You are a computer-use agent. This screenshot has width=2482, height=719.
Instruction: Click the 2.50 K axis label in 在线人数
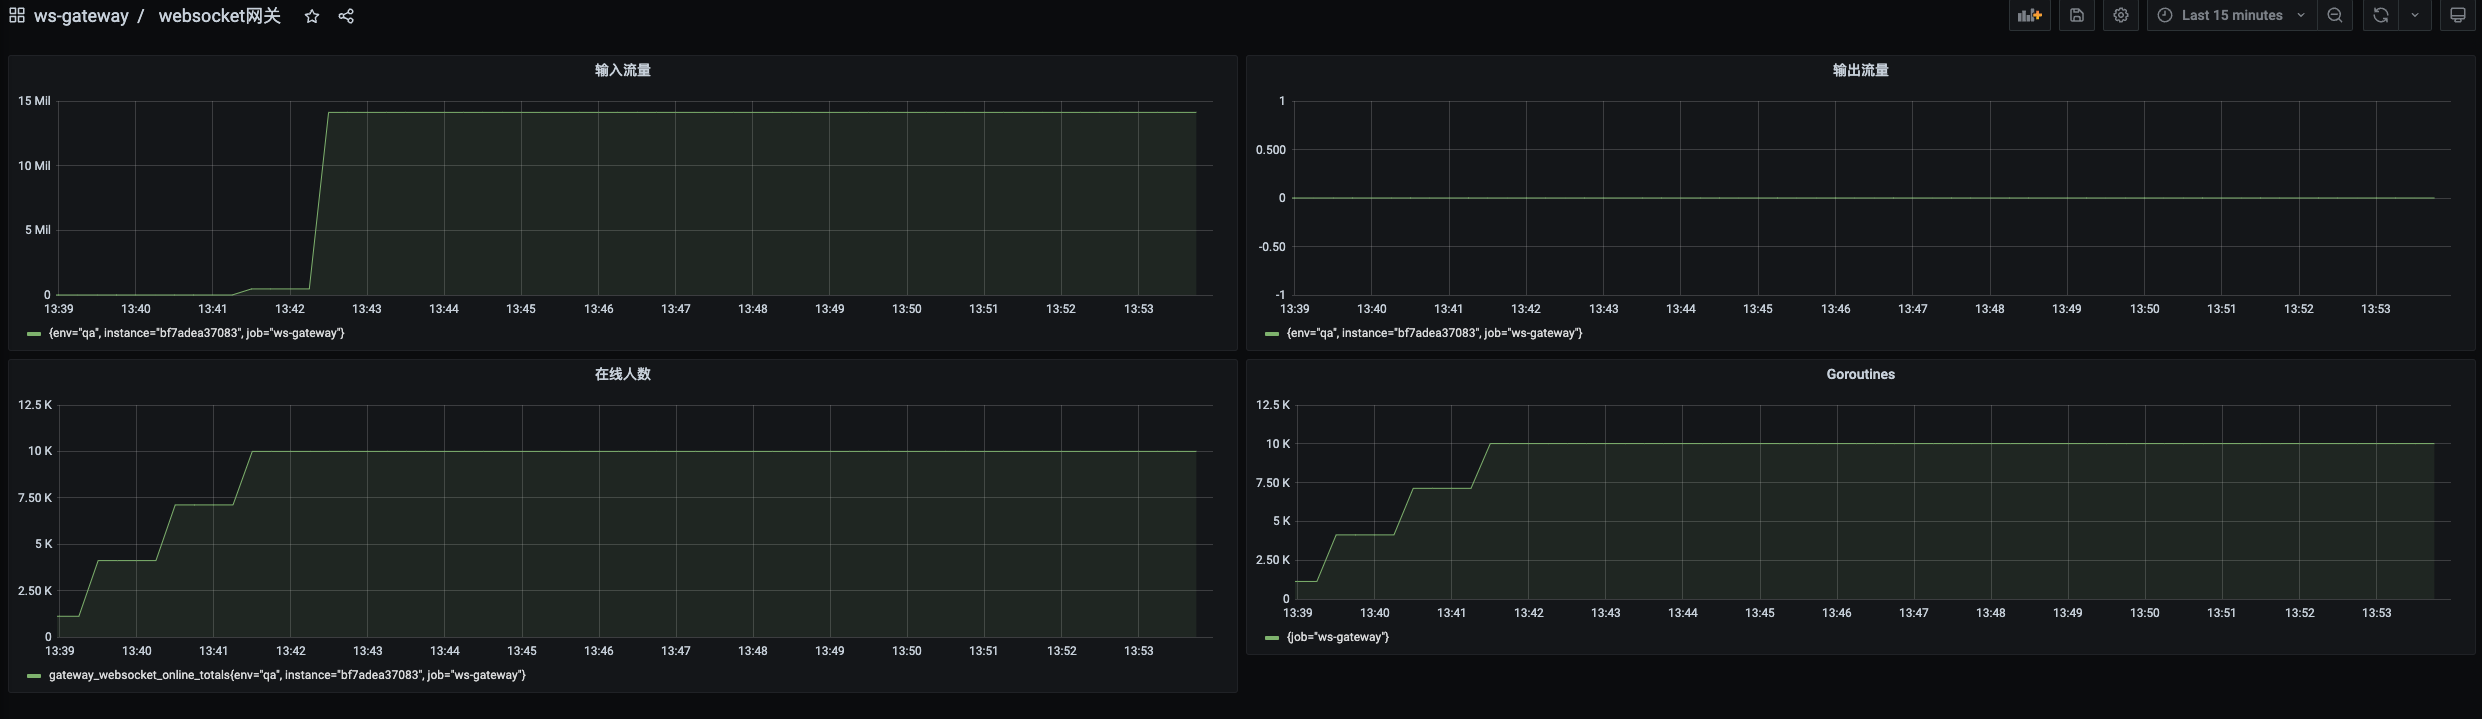pyautogui.click(x=35, y=591)
